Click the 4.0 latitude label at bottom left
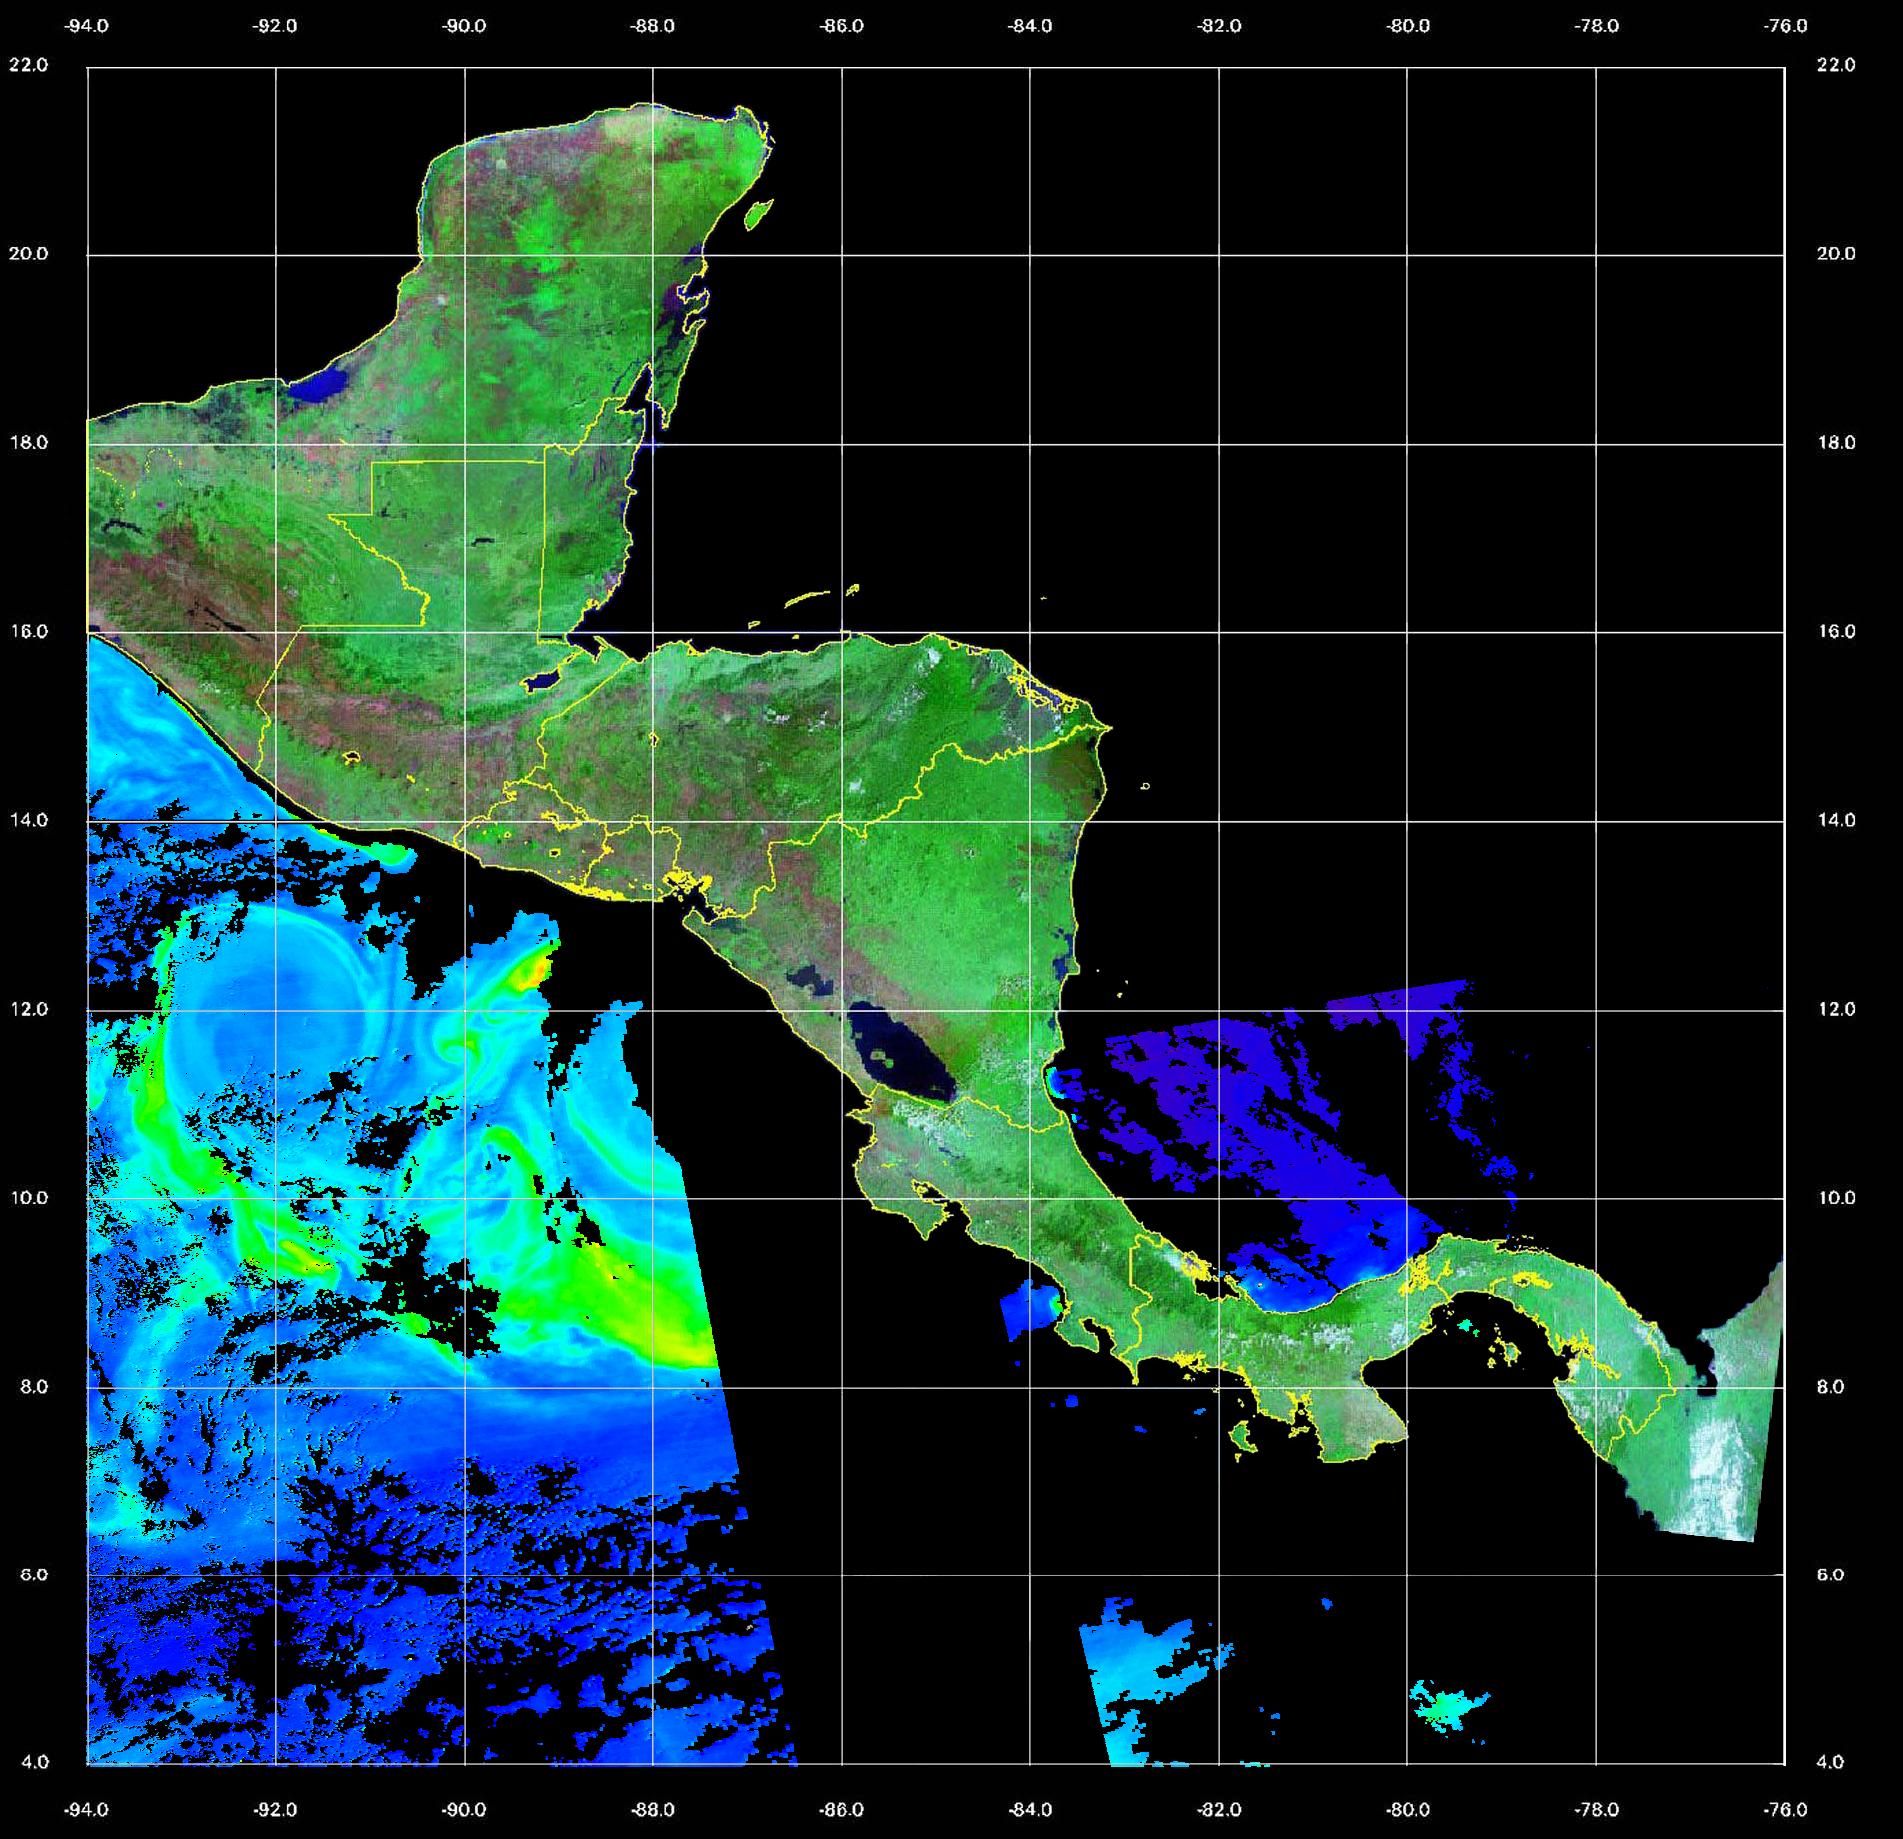This screenshot has width=1903, height=1839. 34,1762
